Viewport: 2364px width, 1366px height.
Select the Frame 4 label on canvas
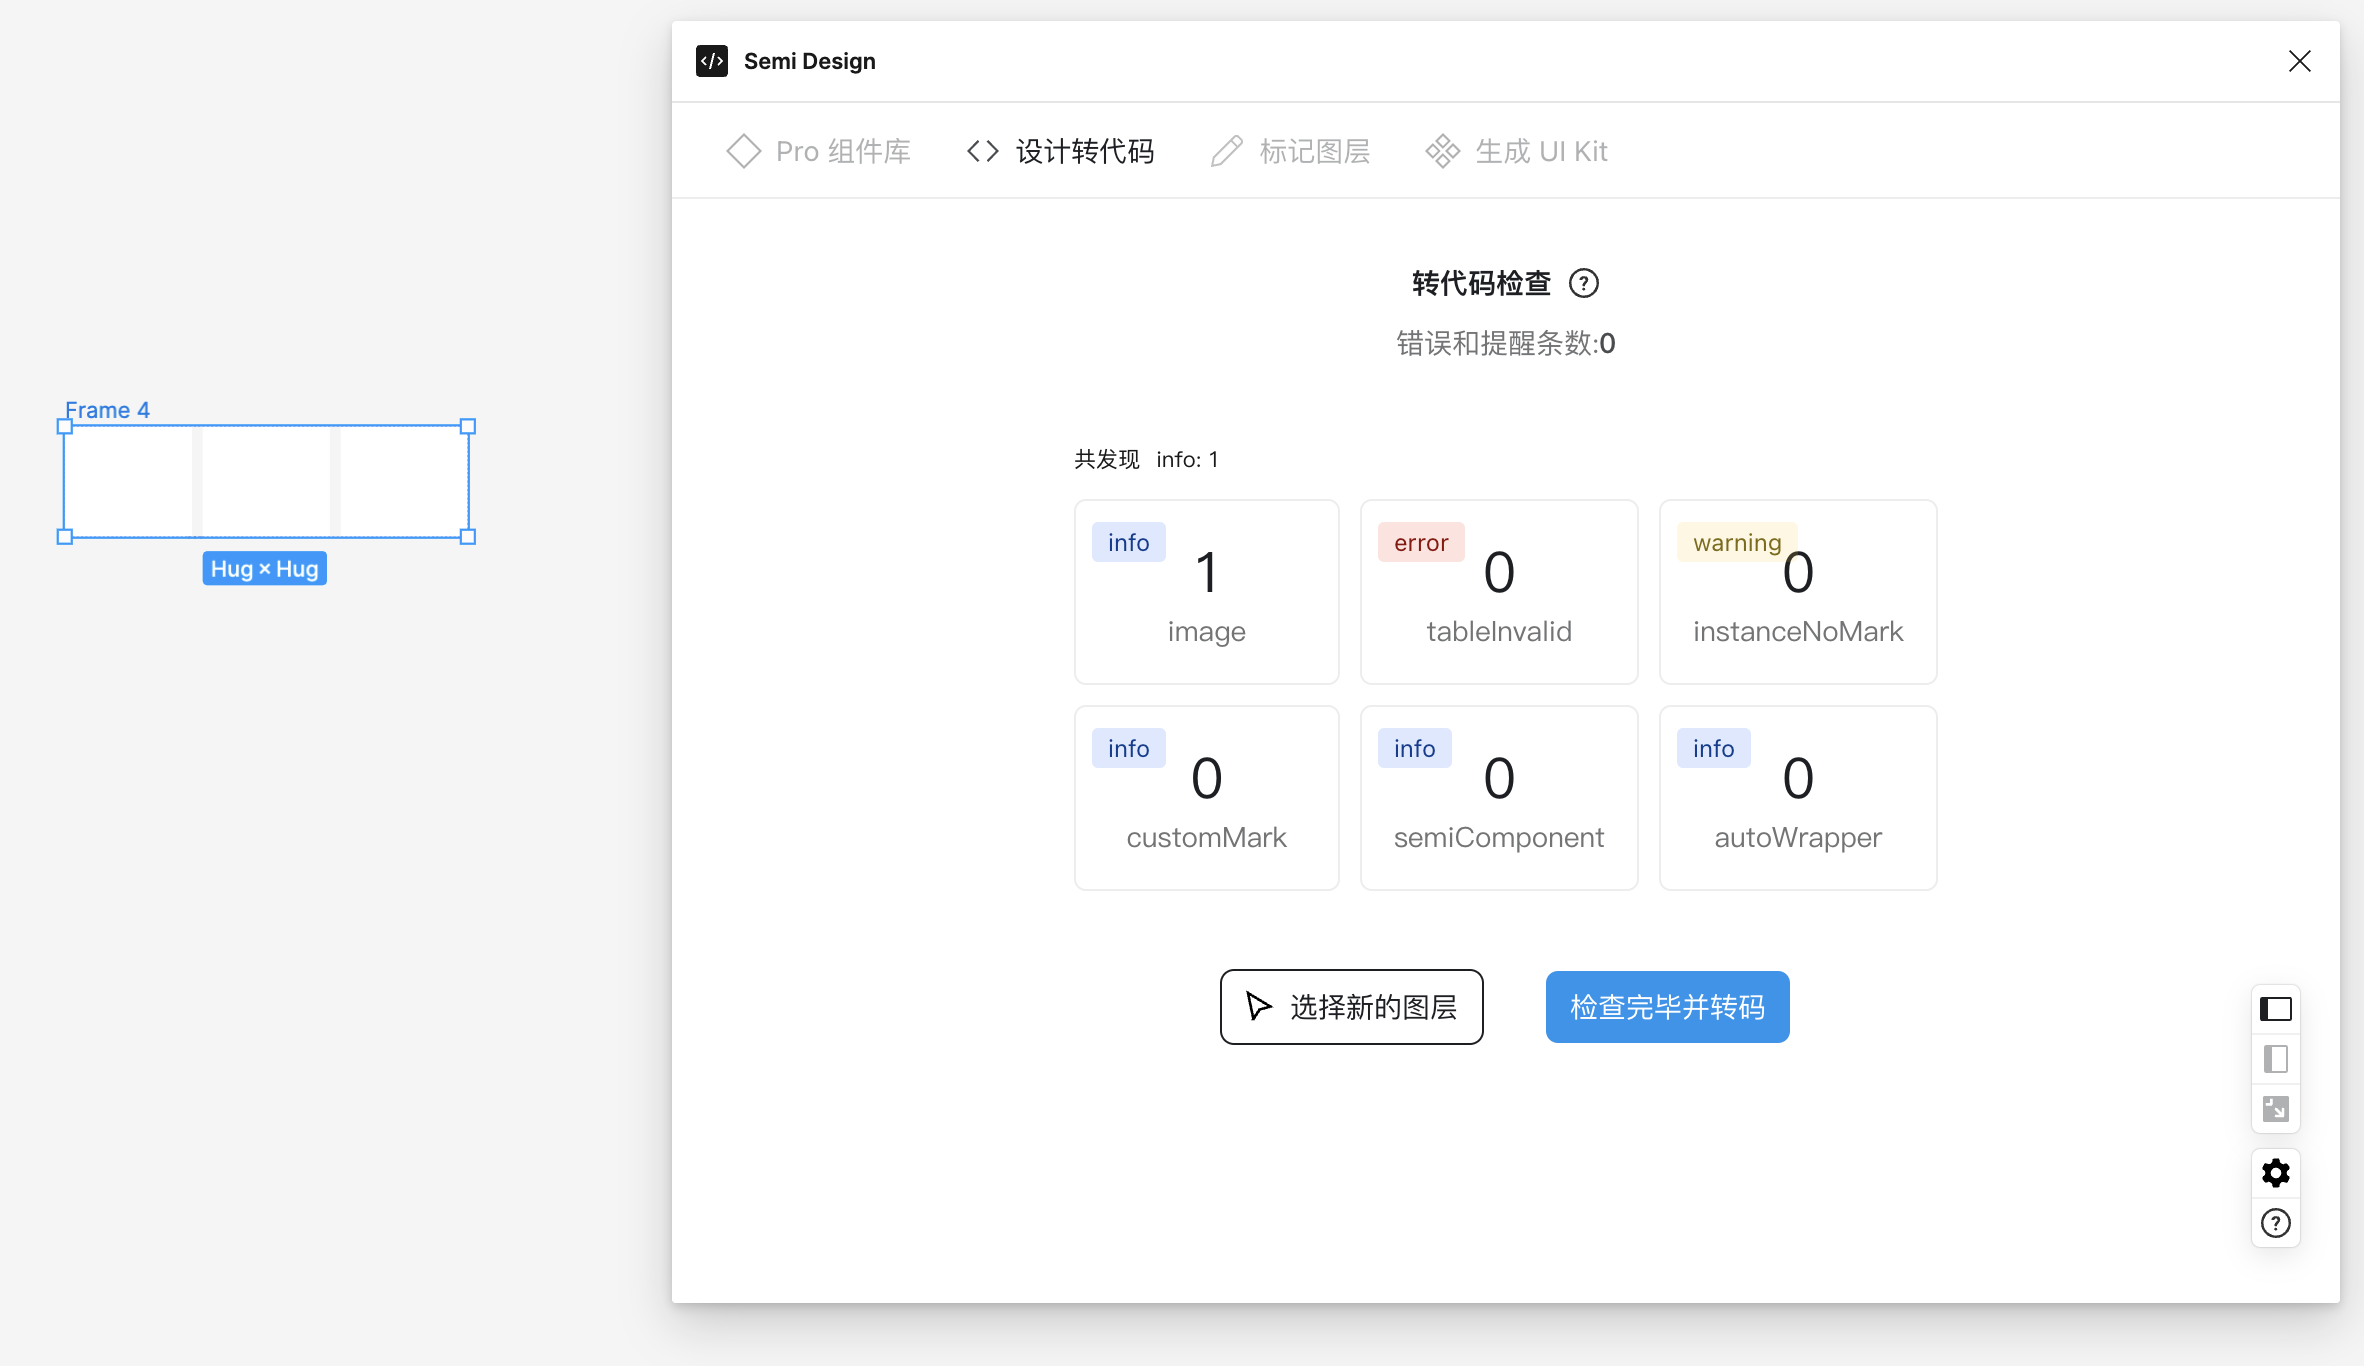click(x=107, y=410)
